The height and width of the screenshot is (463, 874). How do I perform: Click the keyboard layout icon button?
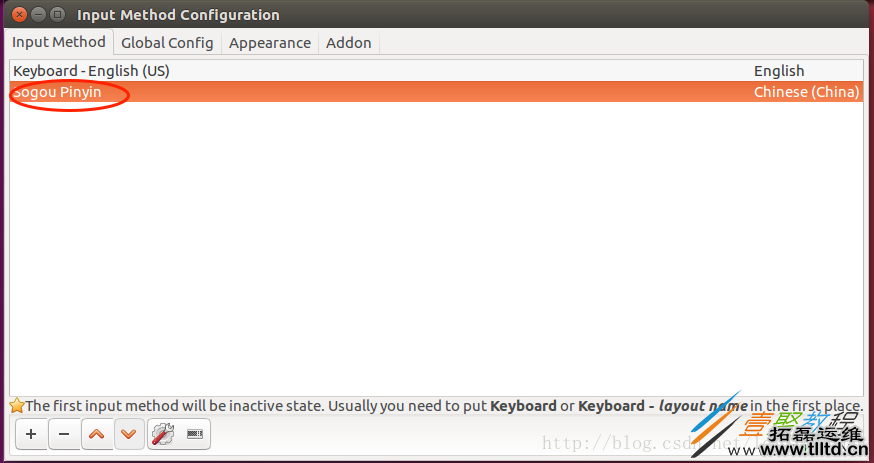pyautogui.click(x=195, y=434)
